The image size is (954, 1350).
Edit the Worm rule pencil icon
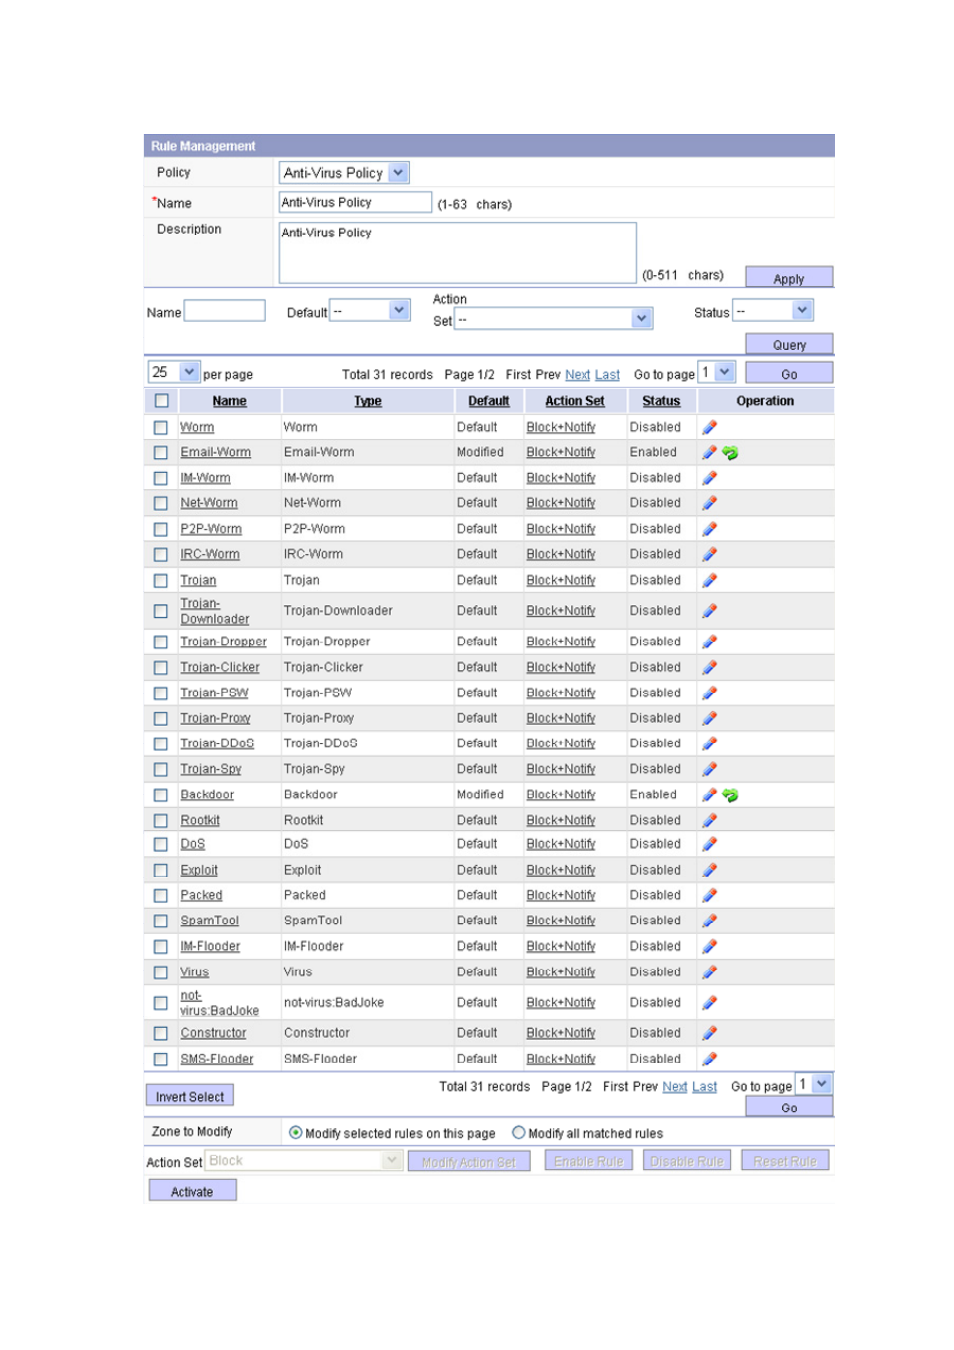click(x=710, y=427)
